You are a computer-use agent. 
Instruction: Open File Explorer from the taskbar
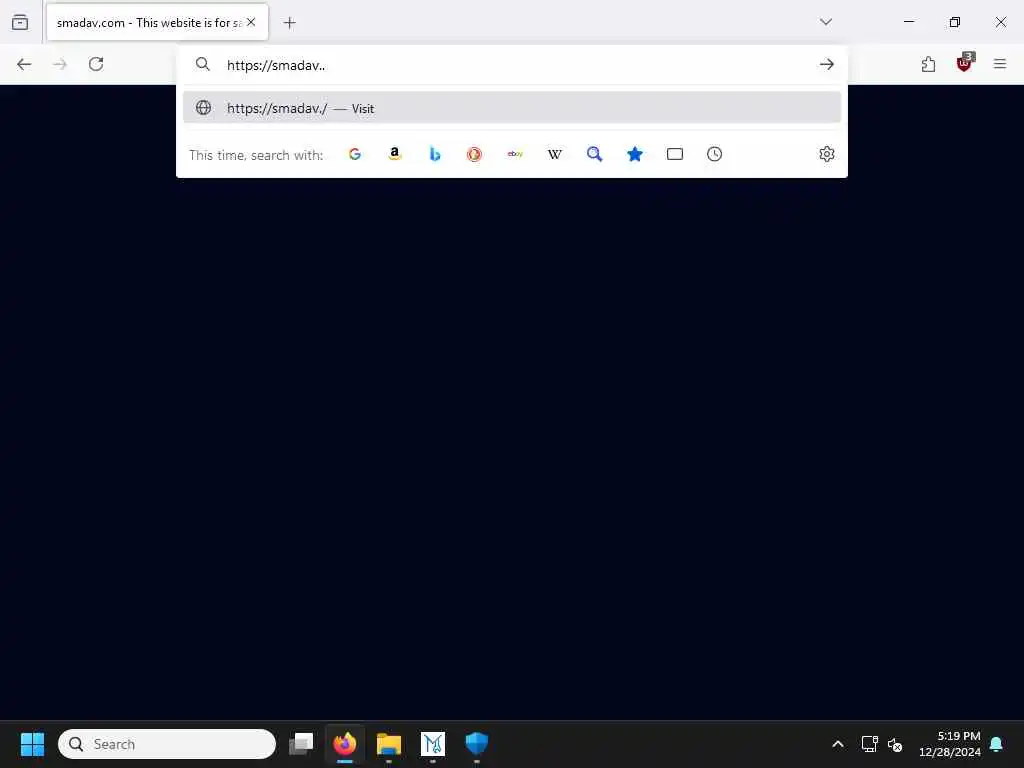point(389,744)
